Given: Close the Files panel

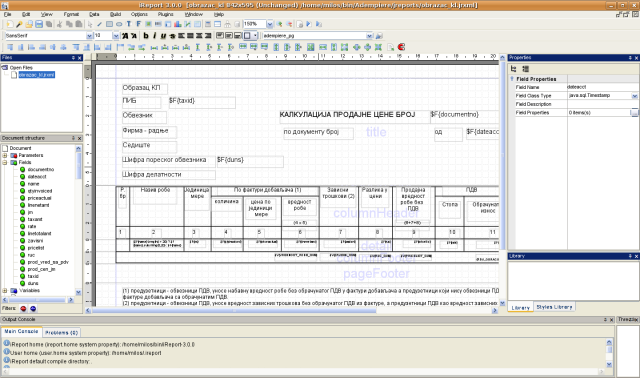Looking at the screenshot, I should click(x=80, y=58).
